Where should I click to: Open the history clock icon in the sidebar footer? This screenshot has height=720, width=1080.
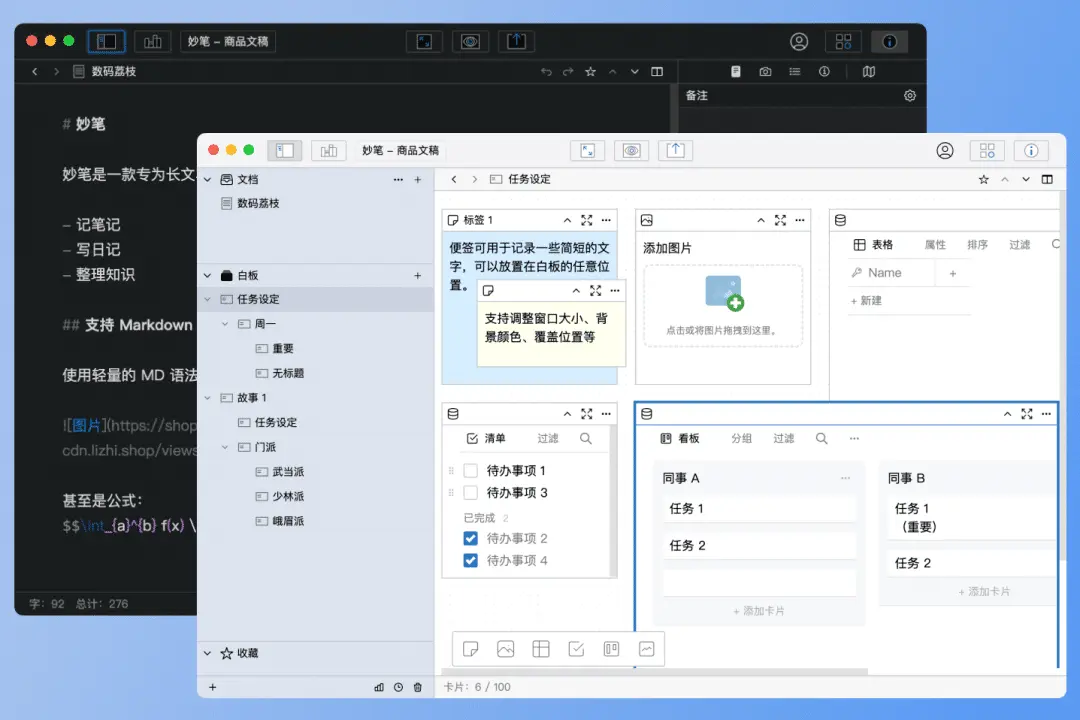coord(398,687)
